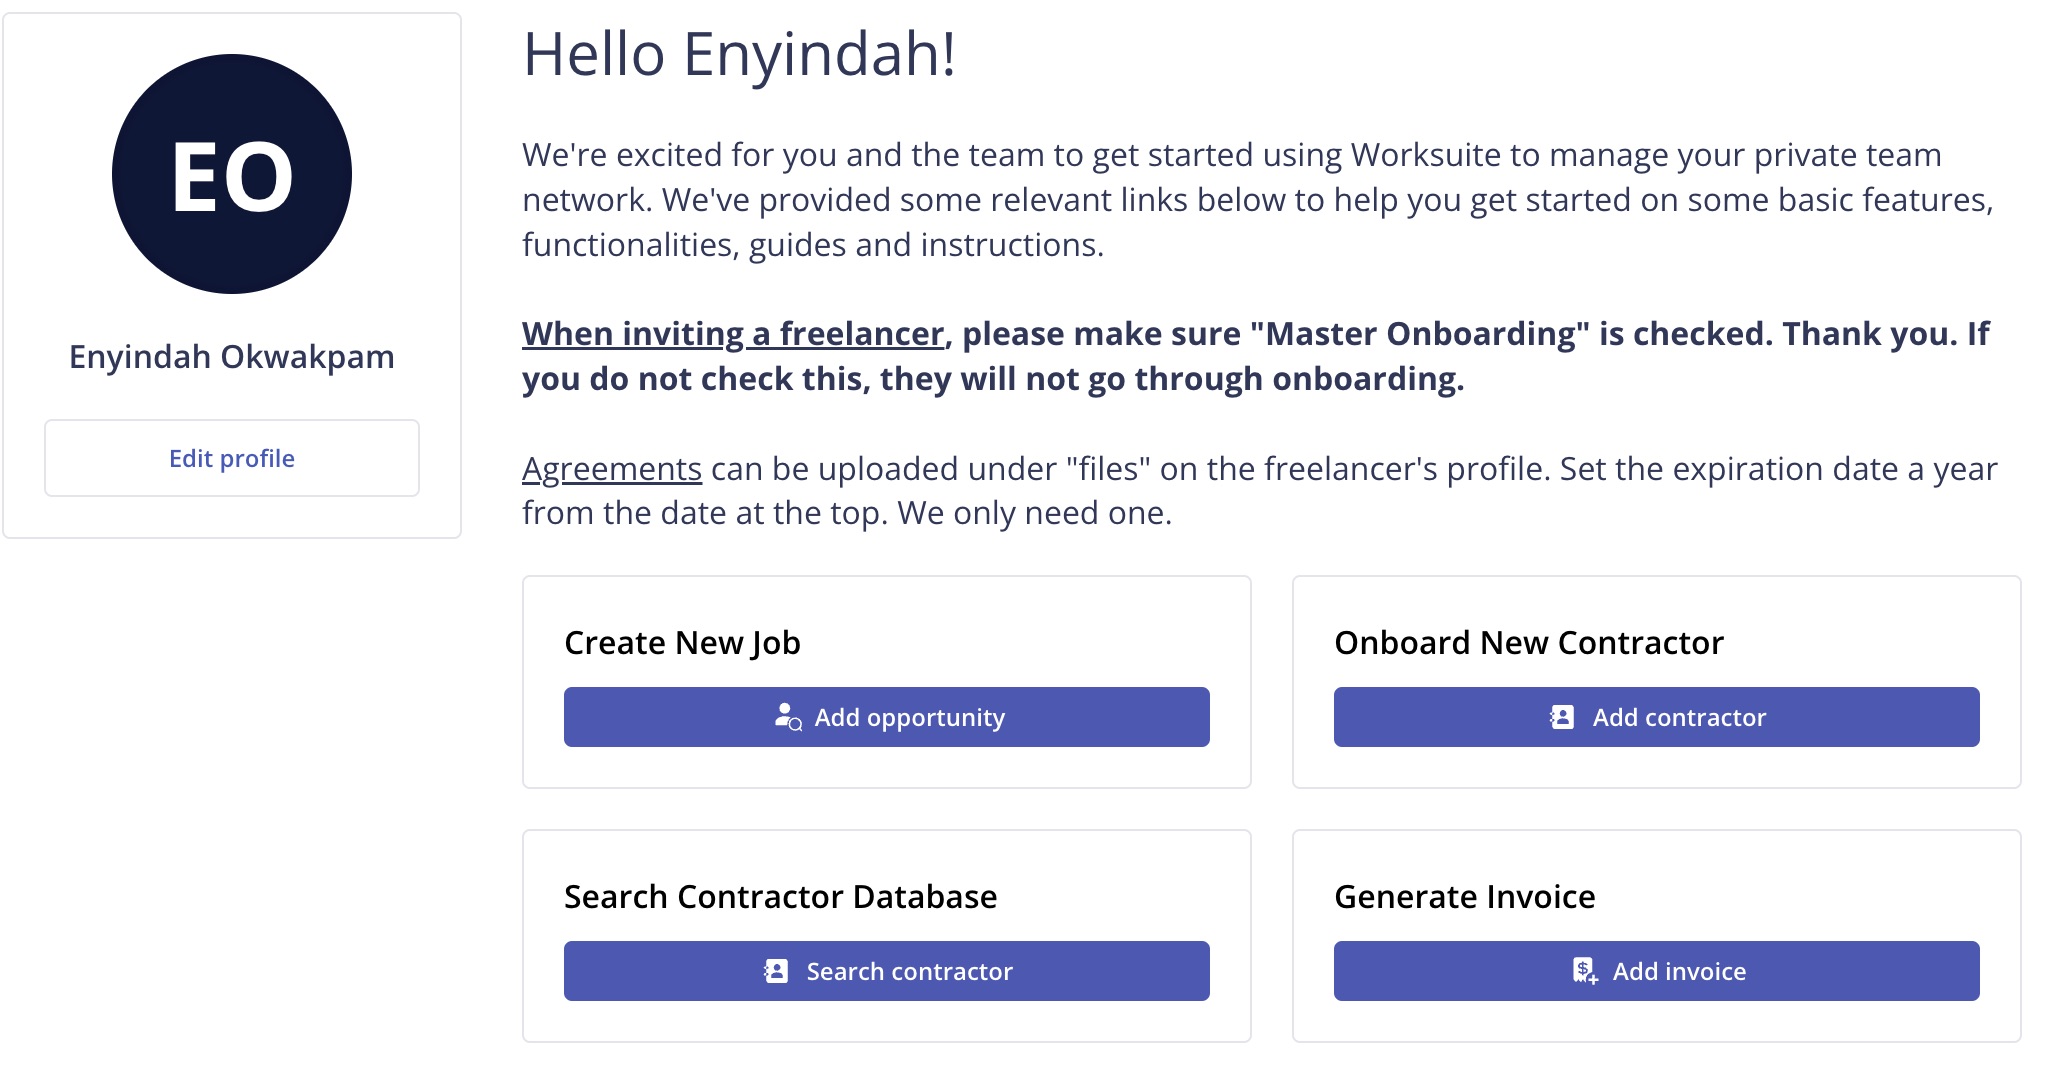
Task: Click the welcome paragraph about Worksuite
Action: click(1258, 200)
